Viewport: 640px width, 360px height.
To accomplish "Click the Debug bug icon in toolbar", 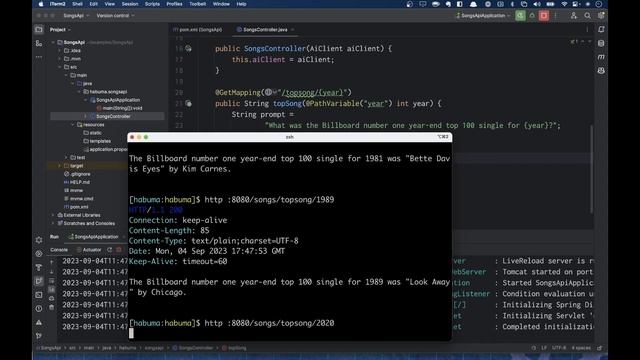I will pyautogui.click(x=532, y=16).
